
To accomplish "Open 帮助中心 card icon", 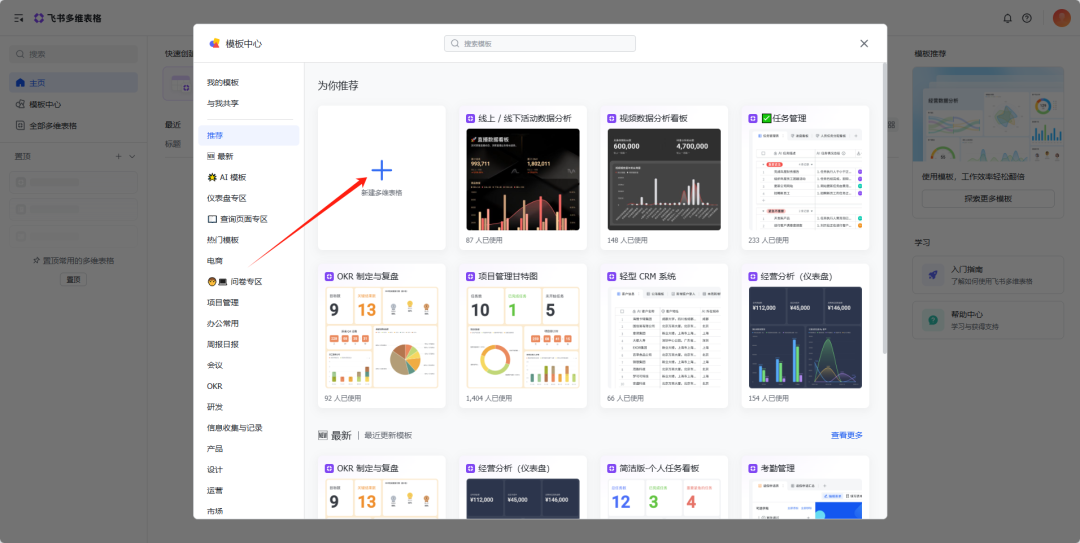I will [932, 320].
